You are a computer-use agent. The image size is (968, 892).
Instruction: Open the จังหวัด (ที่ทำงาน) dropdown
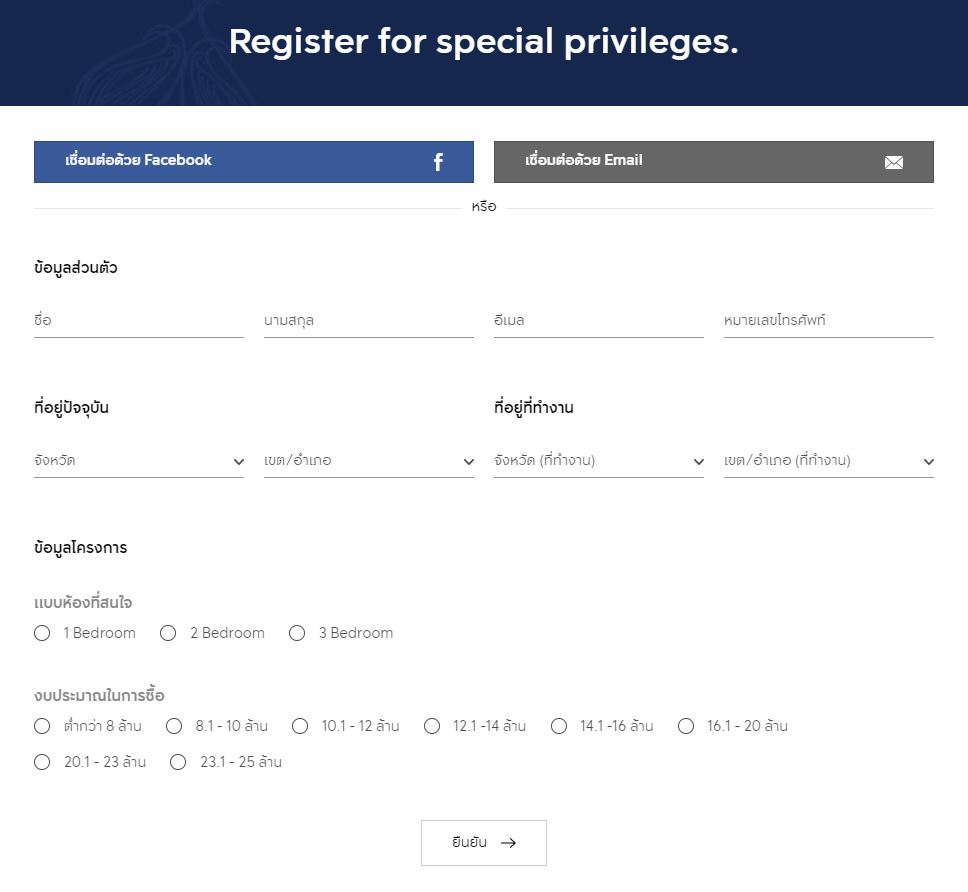click(598, 461)
